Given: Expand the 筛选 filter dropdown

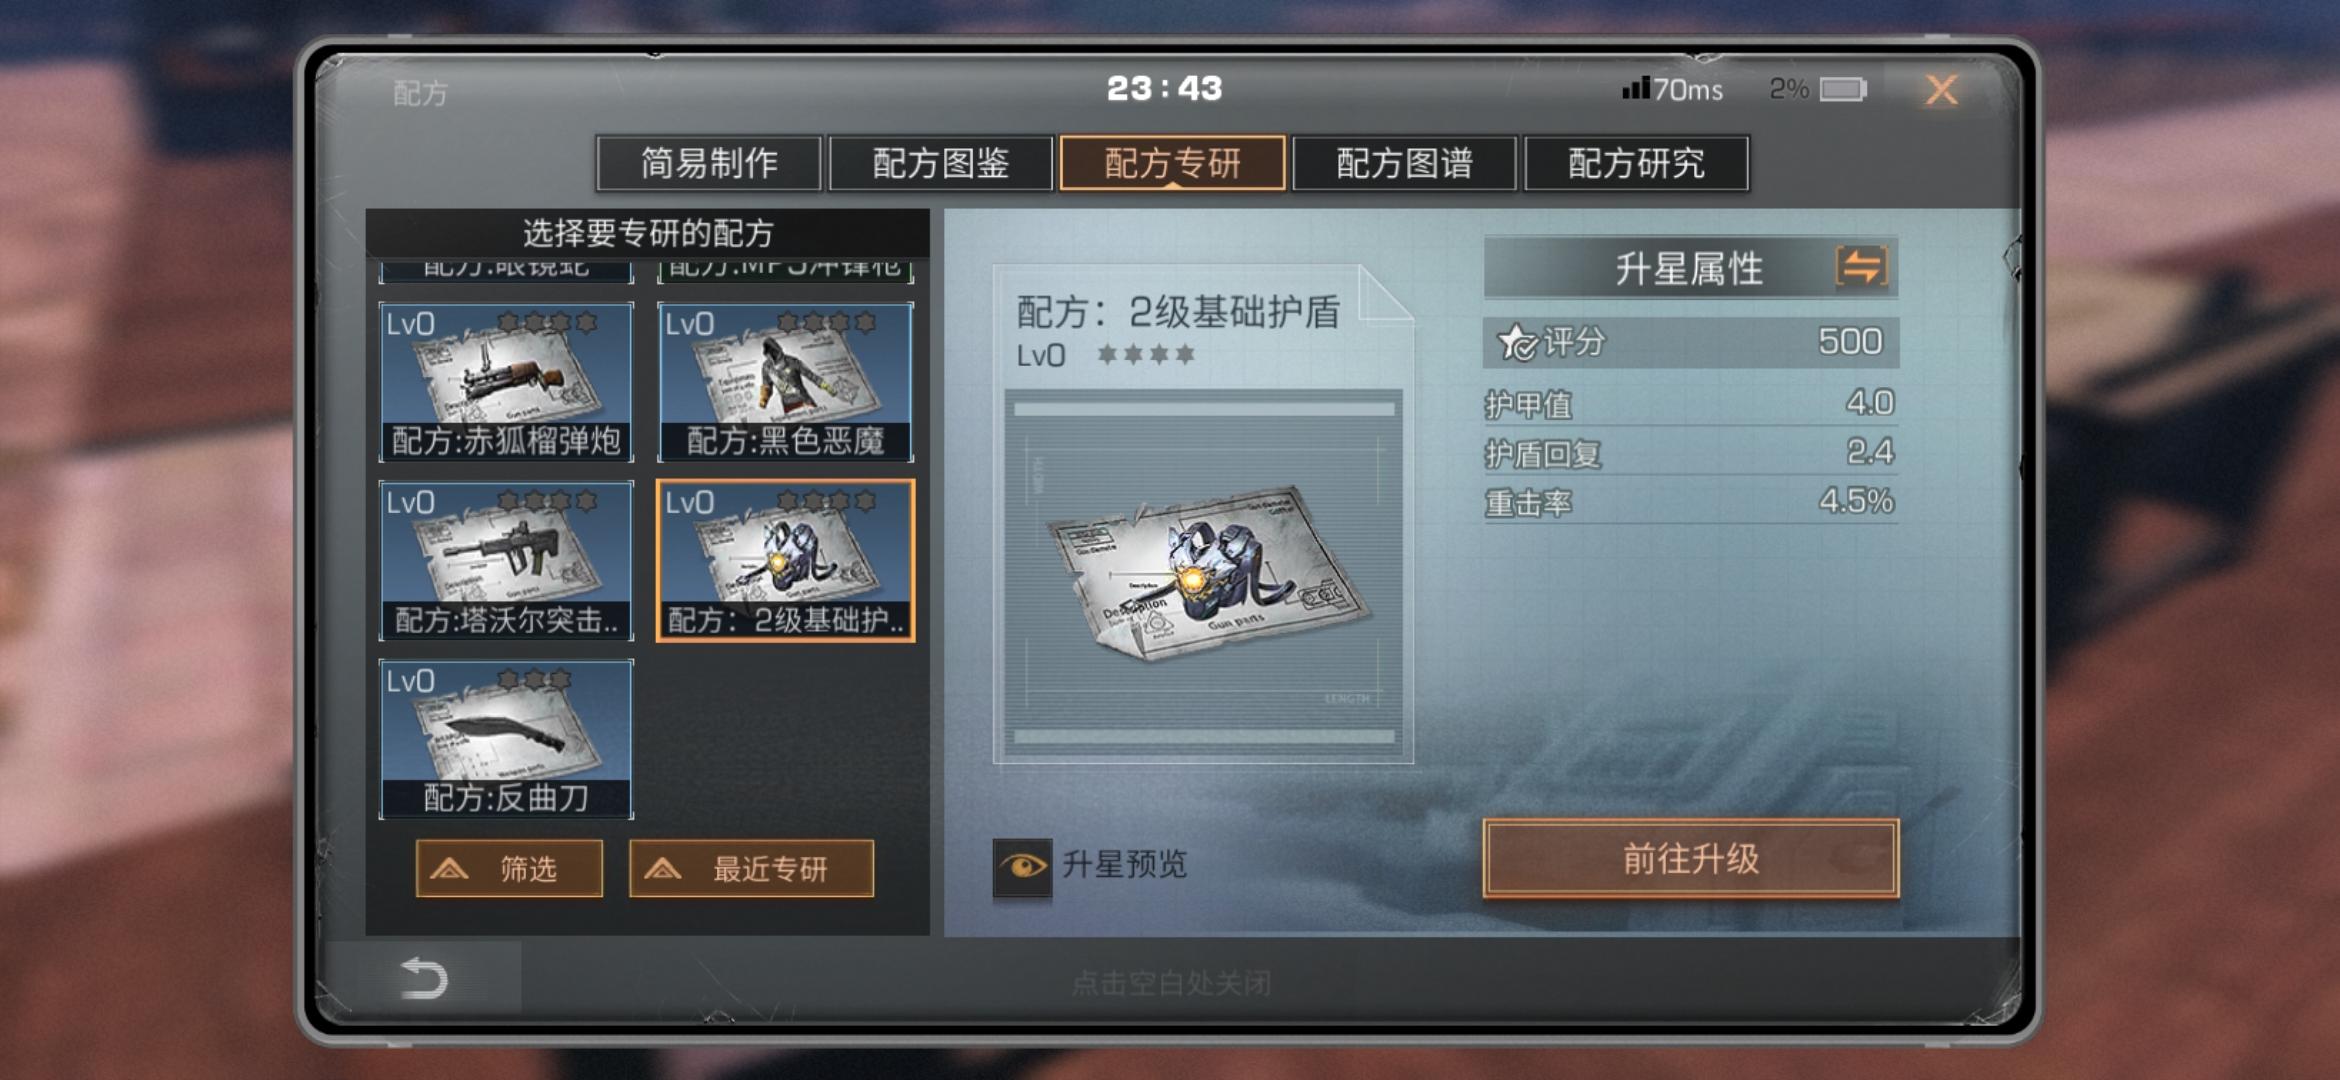Looking at the screenshot, I should (x=509, y=868).
